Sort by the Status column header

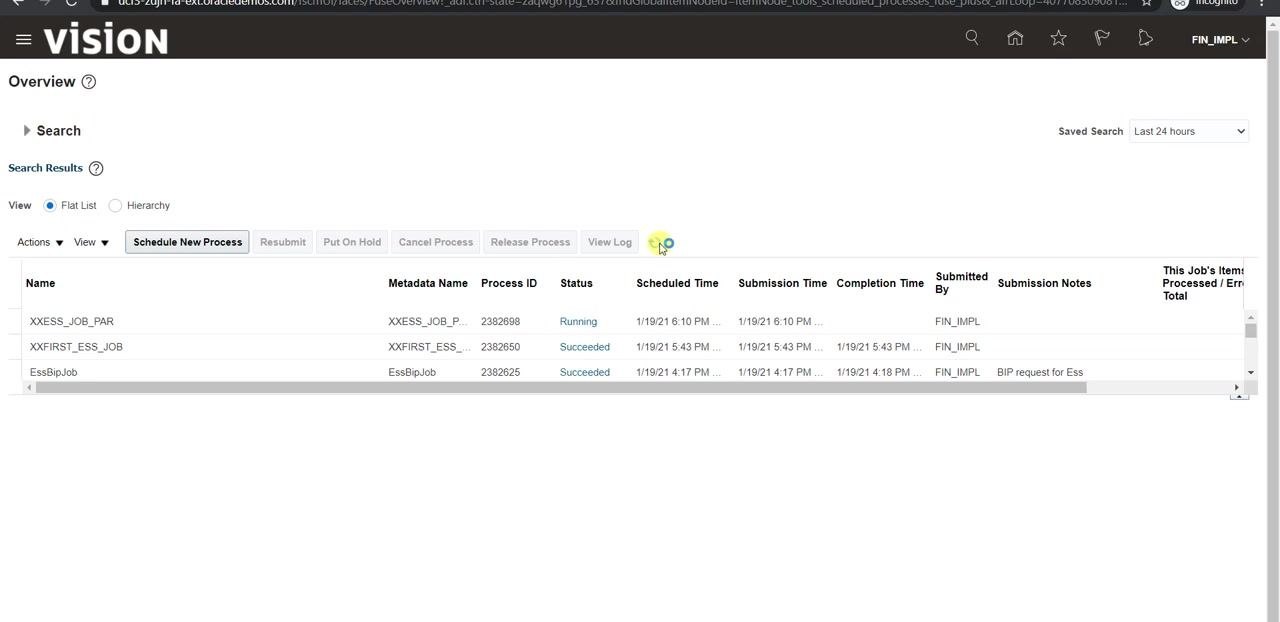point(576,283)
